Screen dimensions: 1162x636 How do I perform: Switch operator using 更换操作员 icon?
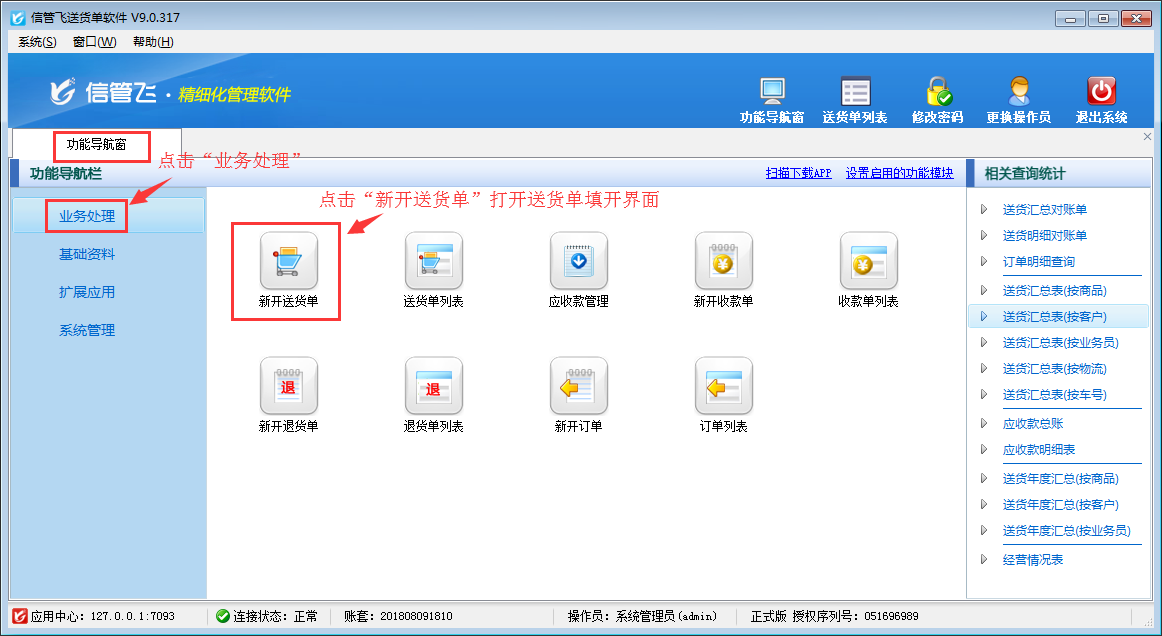(x=1019, y=93)
